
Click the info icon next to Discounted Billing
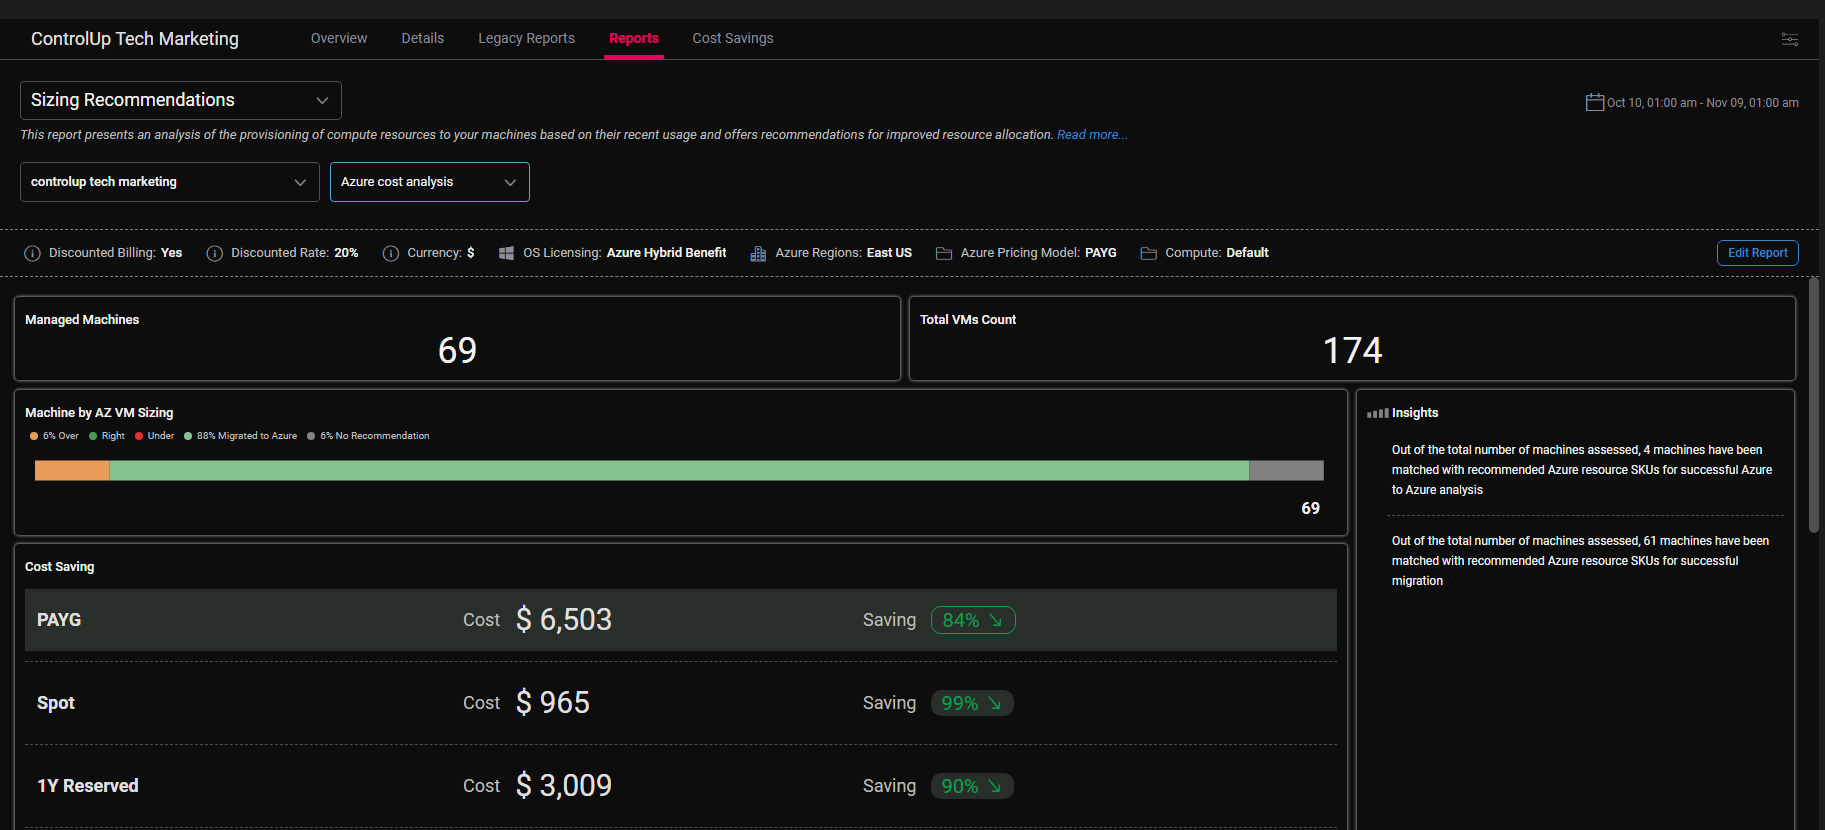(x=32, y=253)
